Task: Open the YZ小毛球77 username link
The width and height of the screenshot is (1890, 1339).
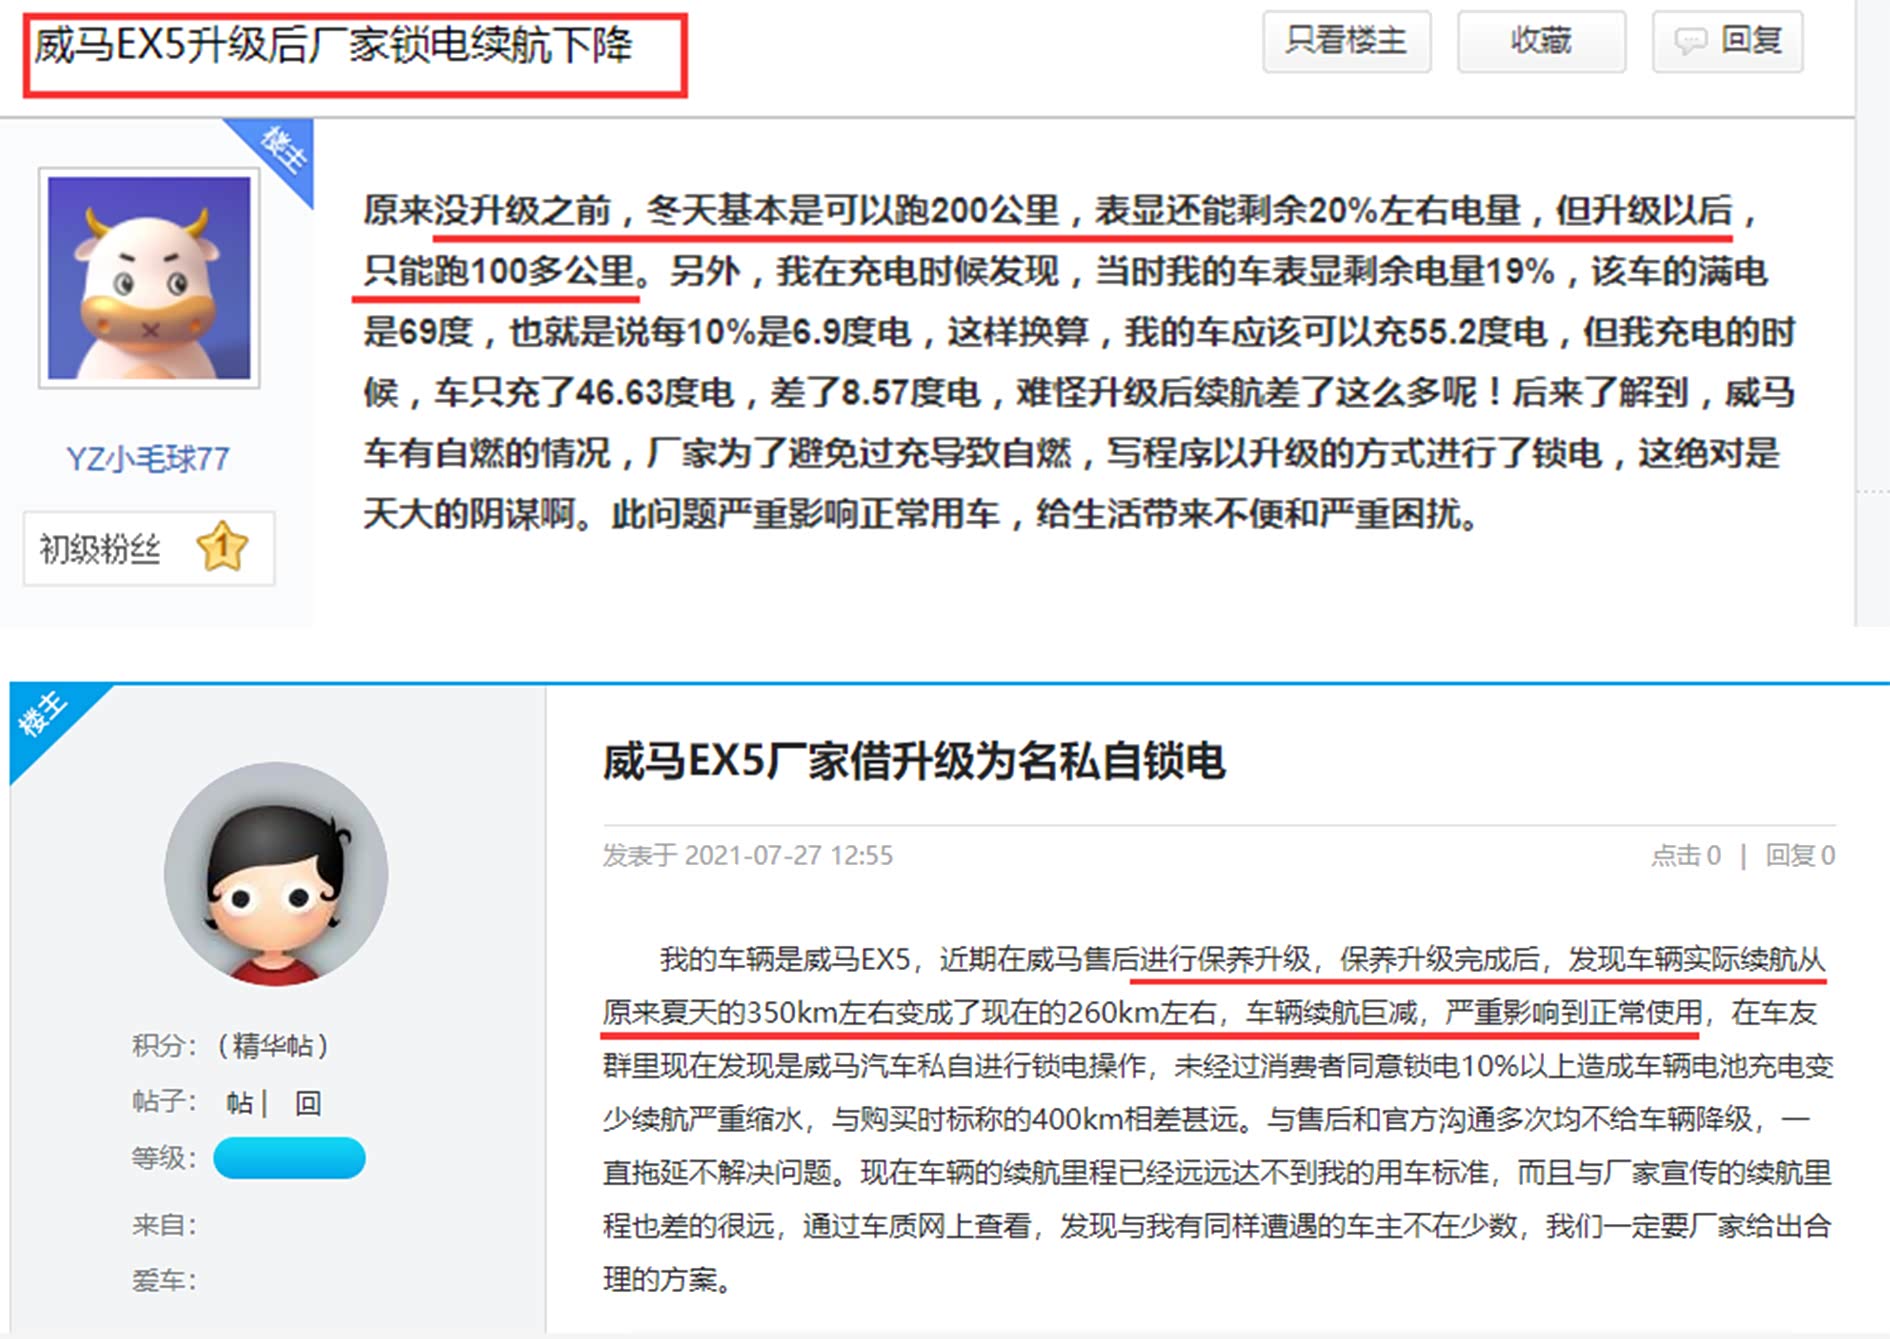Action: tap(148, 459)
